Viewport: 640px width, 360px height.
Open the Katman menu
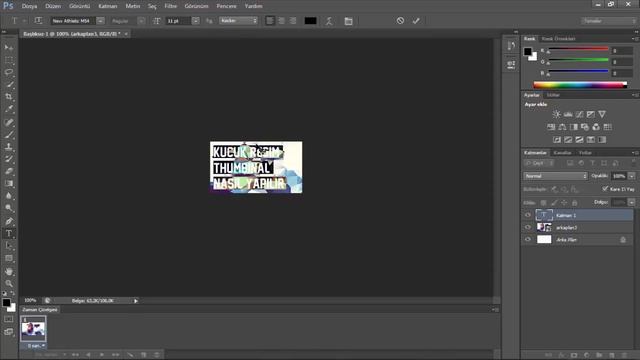tap(108, 6)
